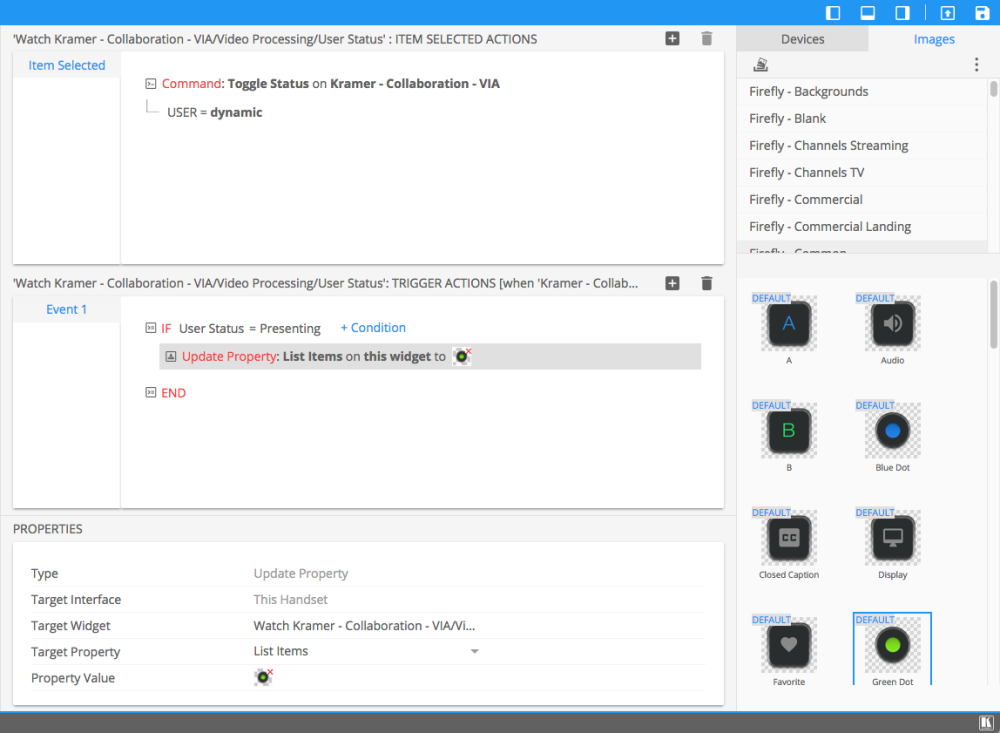Click the Kramer logo icon in status bar
This screenshot has height=733, width=1000.
[986, 722]
